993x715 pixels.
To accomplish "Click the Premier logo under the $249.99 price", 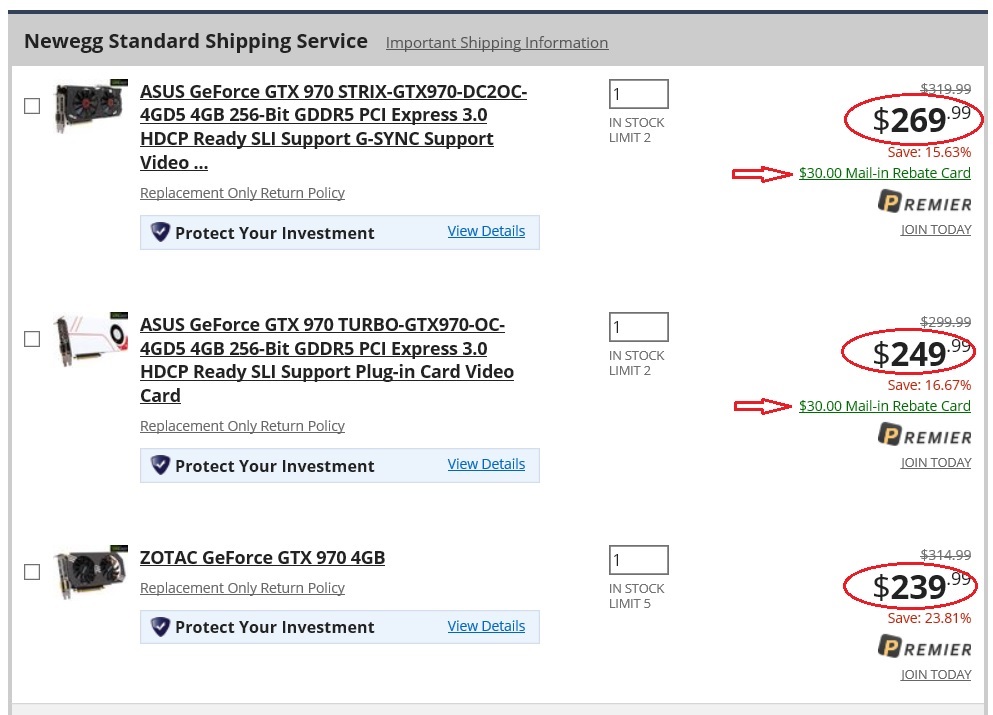I will pos(925,436).
